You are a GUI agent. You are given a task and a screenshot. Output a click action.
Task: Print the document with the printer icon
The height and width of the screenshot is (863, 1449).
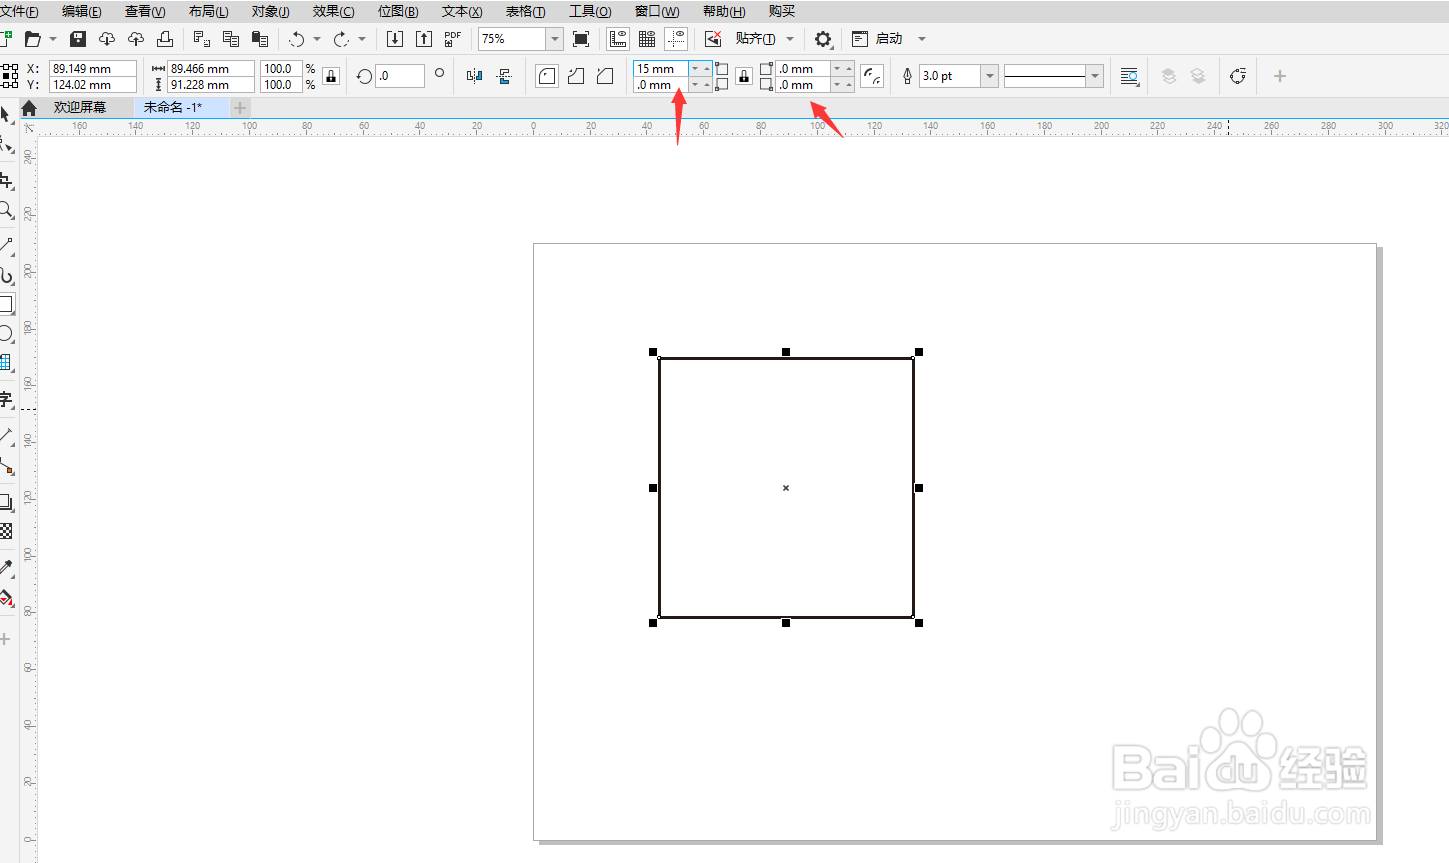click(x=165, y=39)
